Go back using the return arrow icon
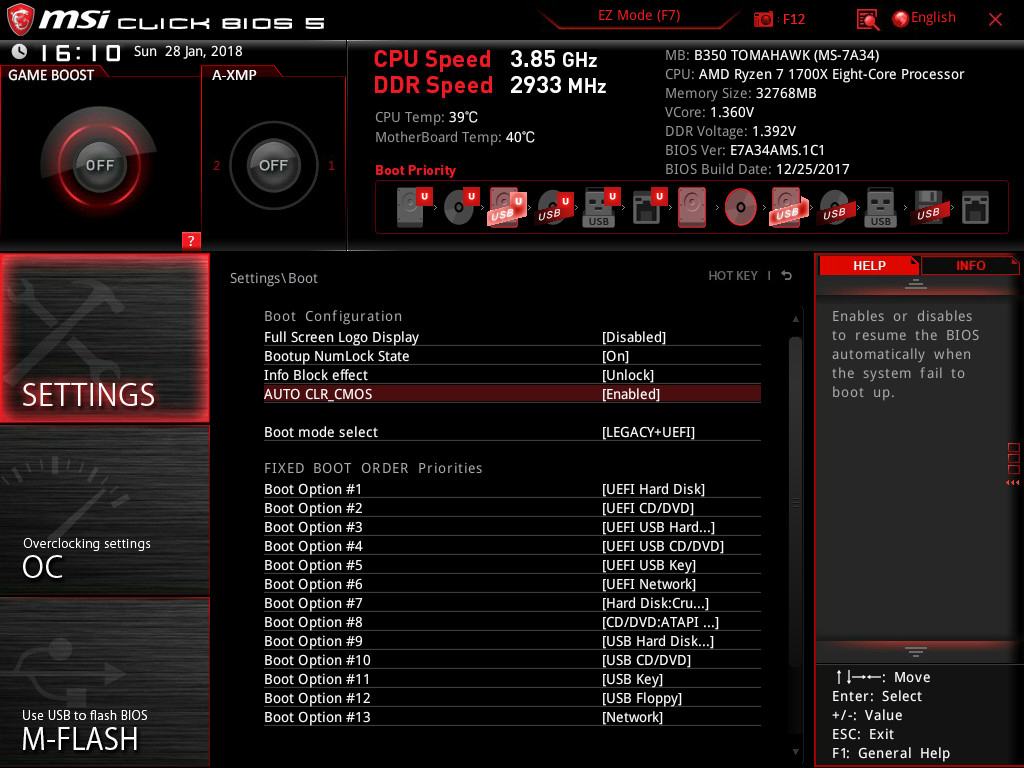The height and width of the screenshot is (768, 1024). (787, 276)
